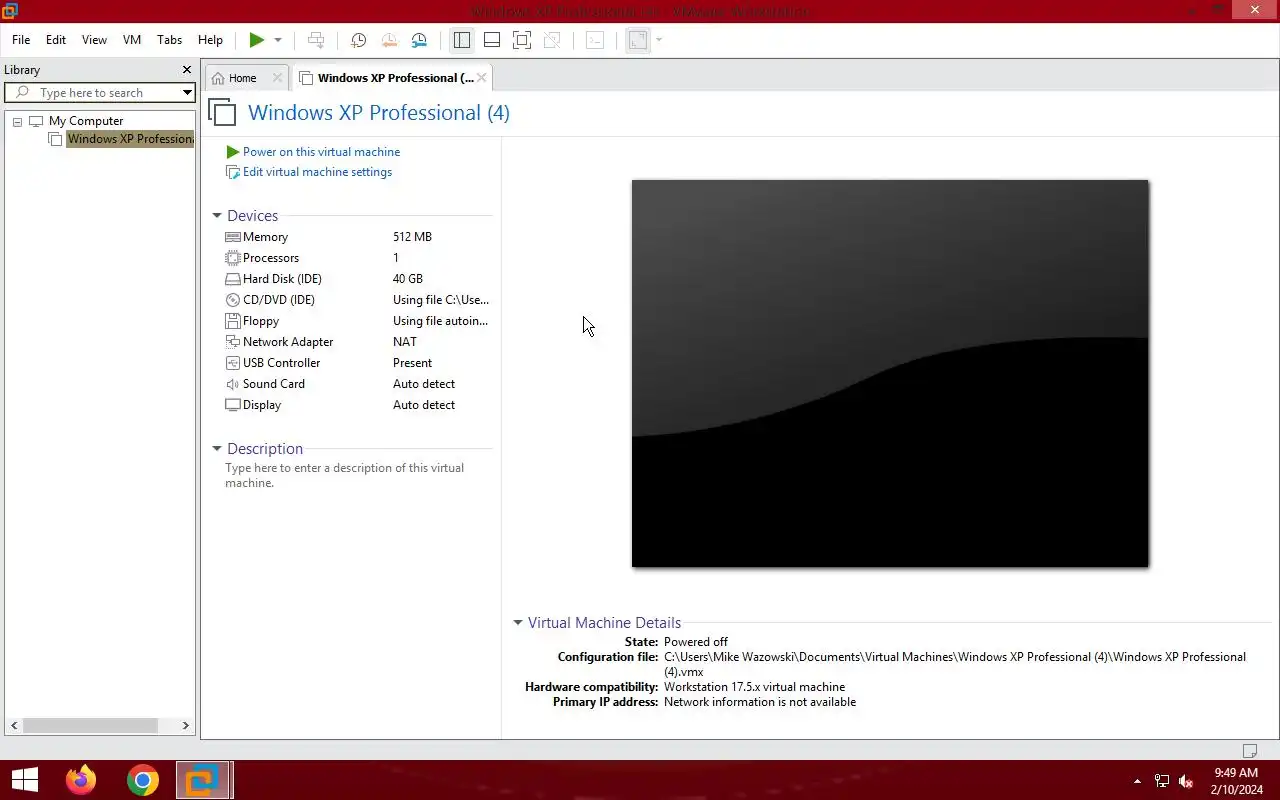Collapse the Devices section
Image resolution: width=1280 pixels, height=800 pixels.
coord(217,216)
